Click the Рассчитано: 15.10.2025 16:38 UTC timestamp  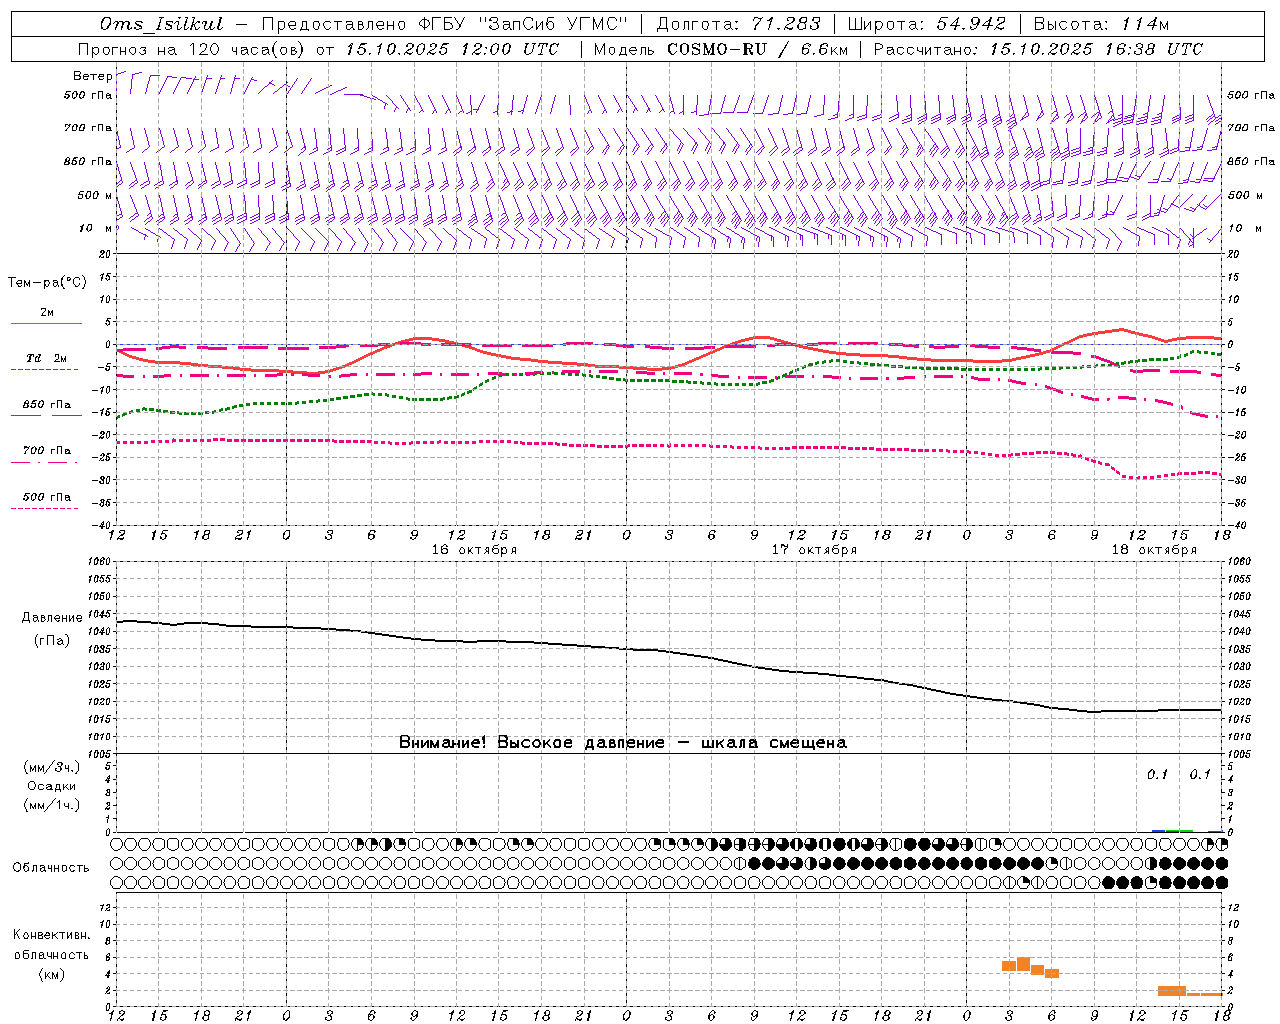pos(1038,49)
